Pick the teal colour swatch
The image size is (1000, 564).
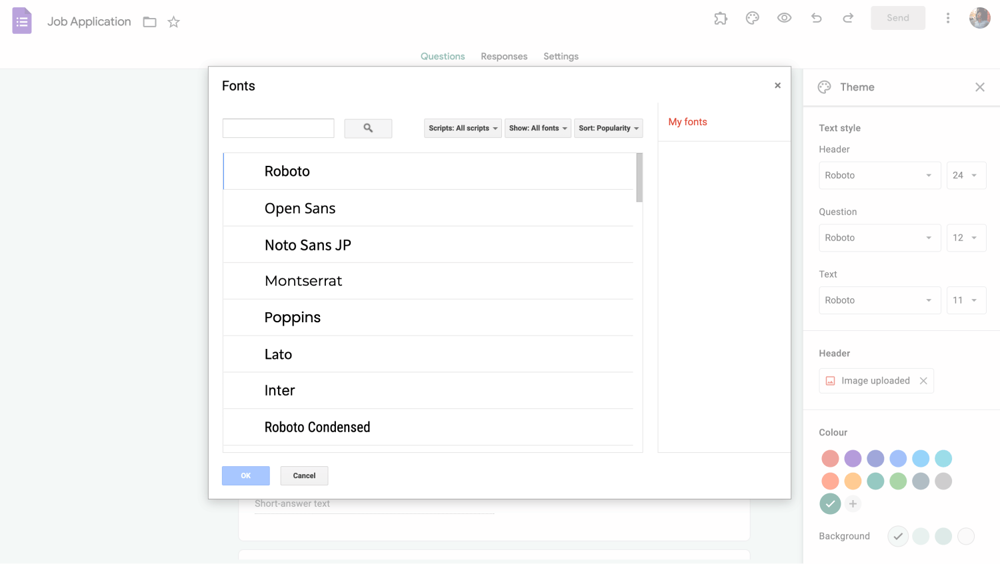(x=876, y=481)
